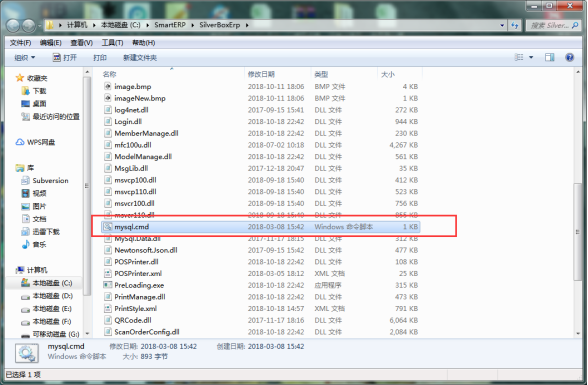Open Desktop in the sidebar
Viewport: 588px width, 385px height.
(34, 103)
